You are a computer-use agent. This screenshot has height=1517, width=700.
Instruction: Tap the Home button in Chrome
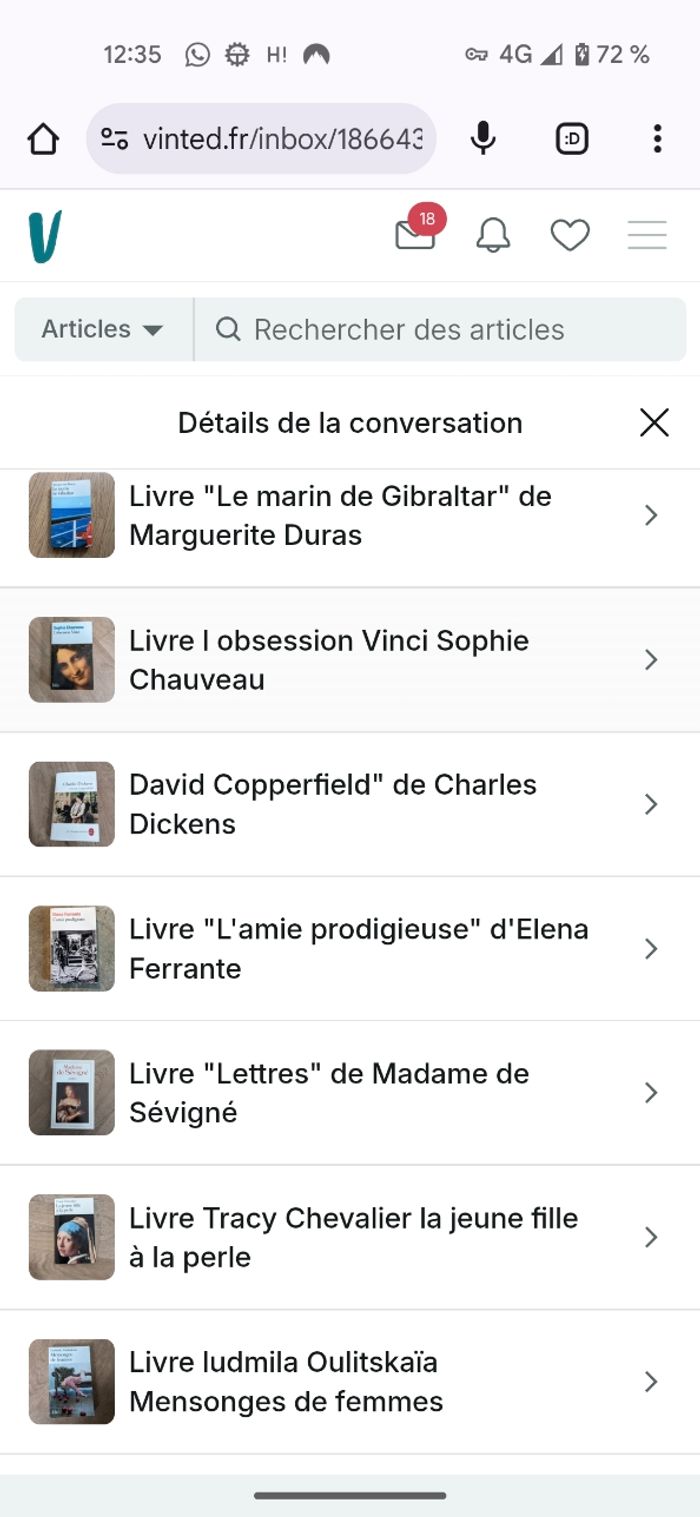coord(44,138)
